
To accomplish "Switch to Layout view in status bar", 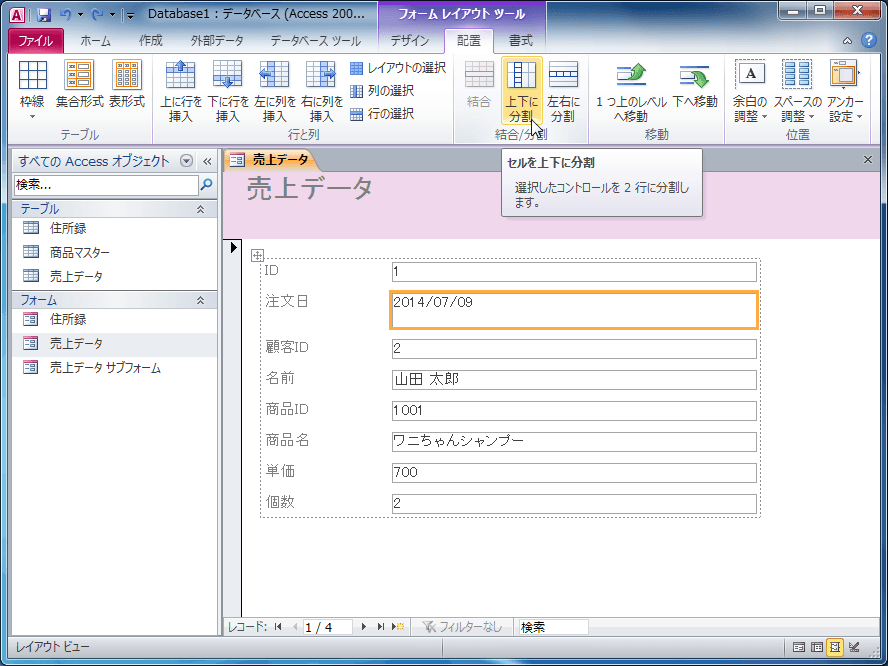I will coord(835,647).
